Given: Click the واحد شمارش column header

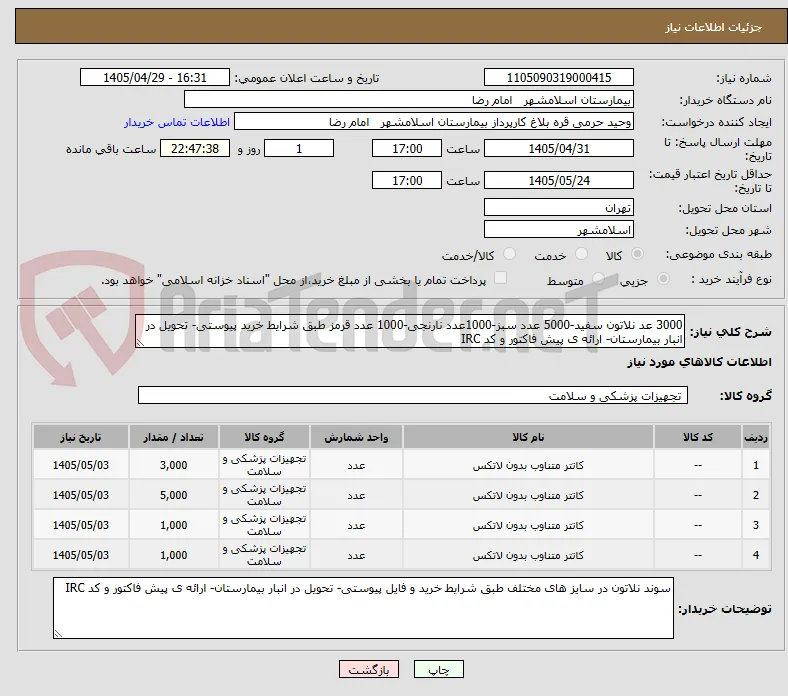Looking at the screenshot, I should pos(356,437).
